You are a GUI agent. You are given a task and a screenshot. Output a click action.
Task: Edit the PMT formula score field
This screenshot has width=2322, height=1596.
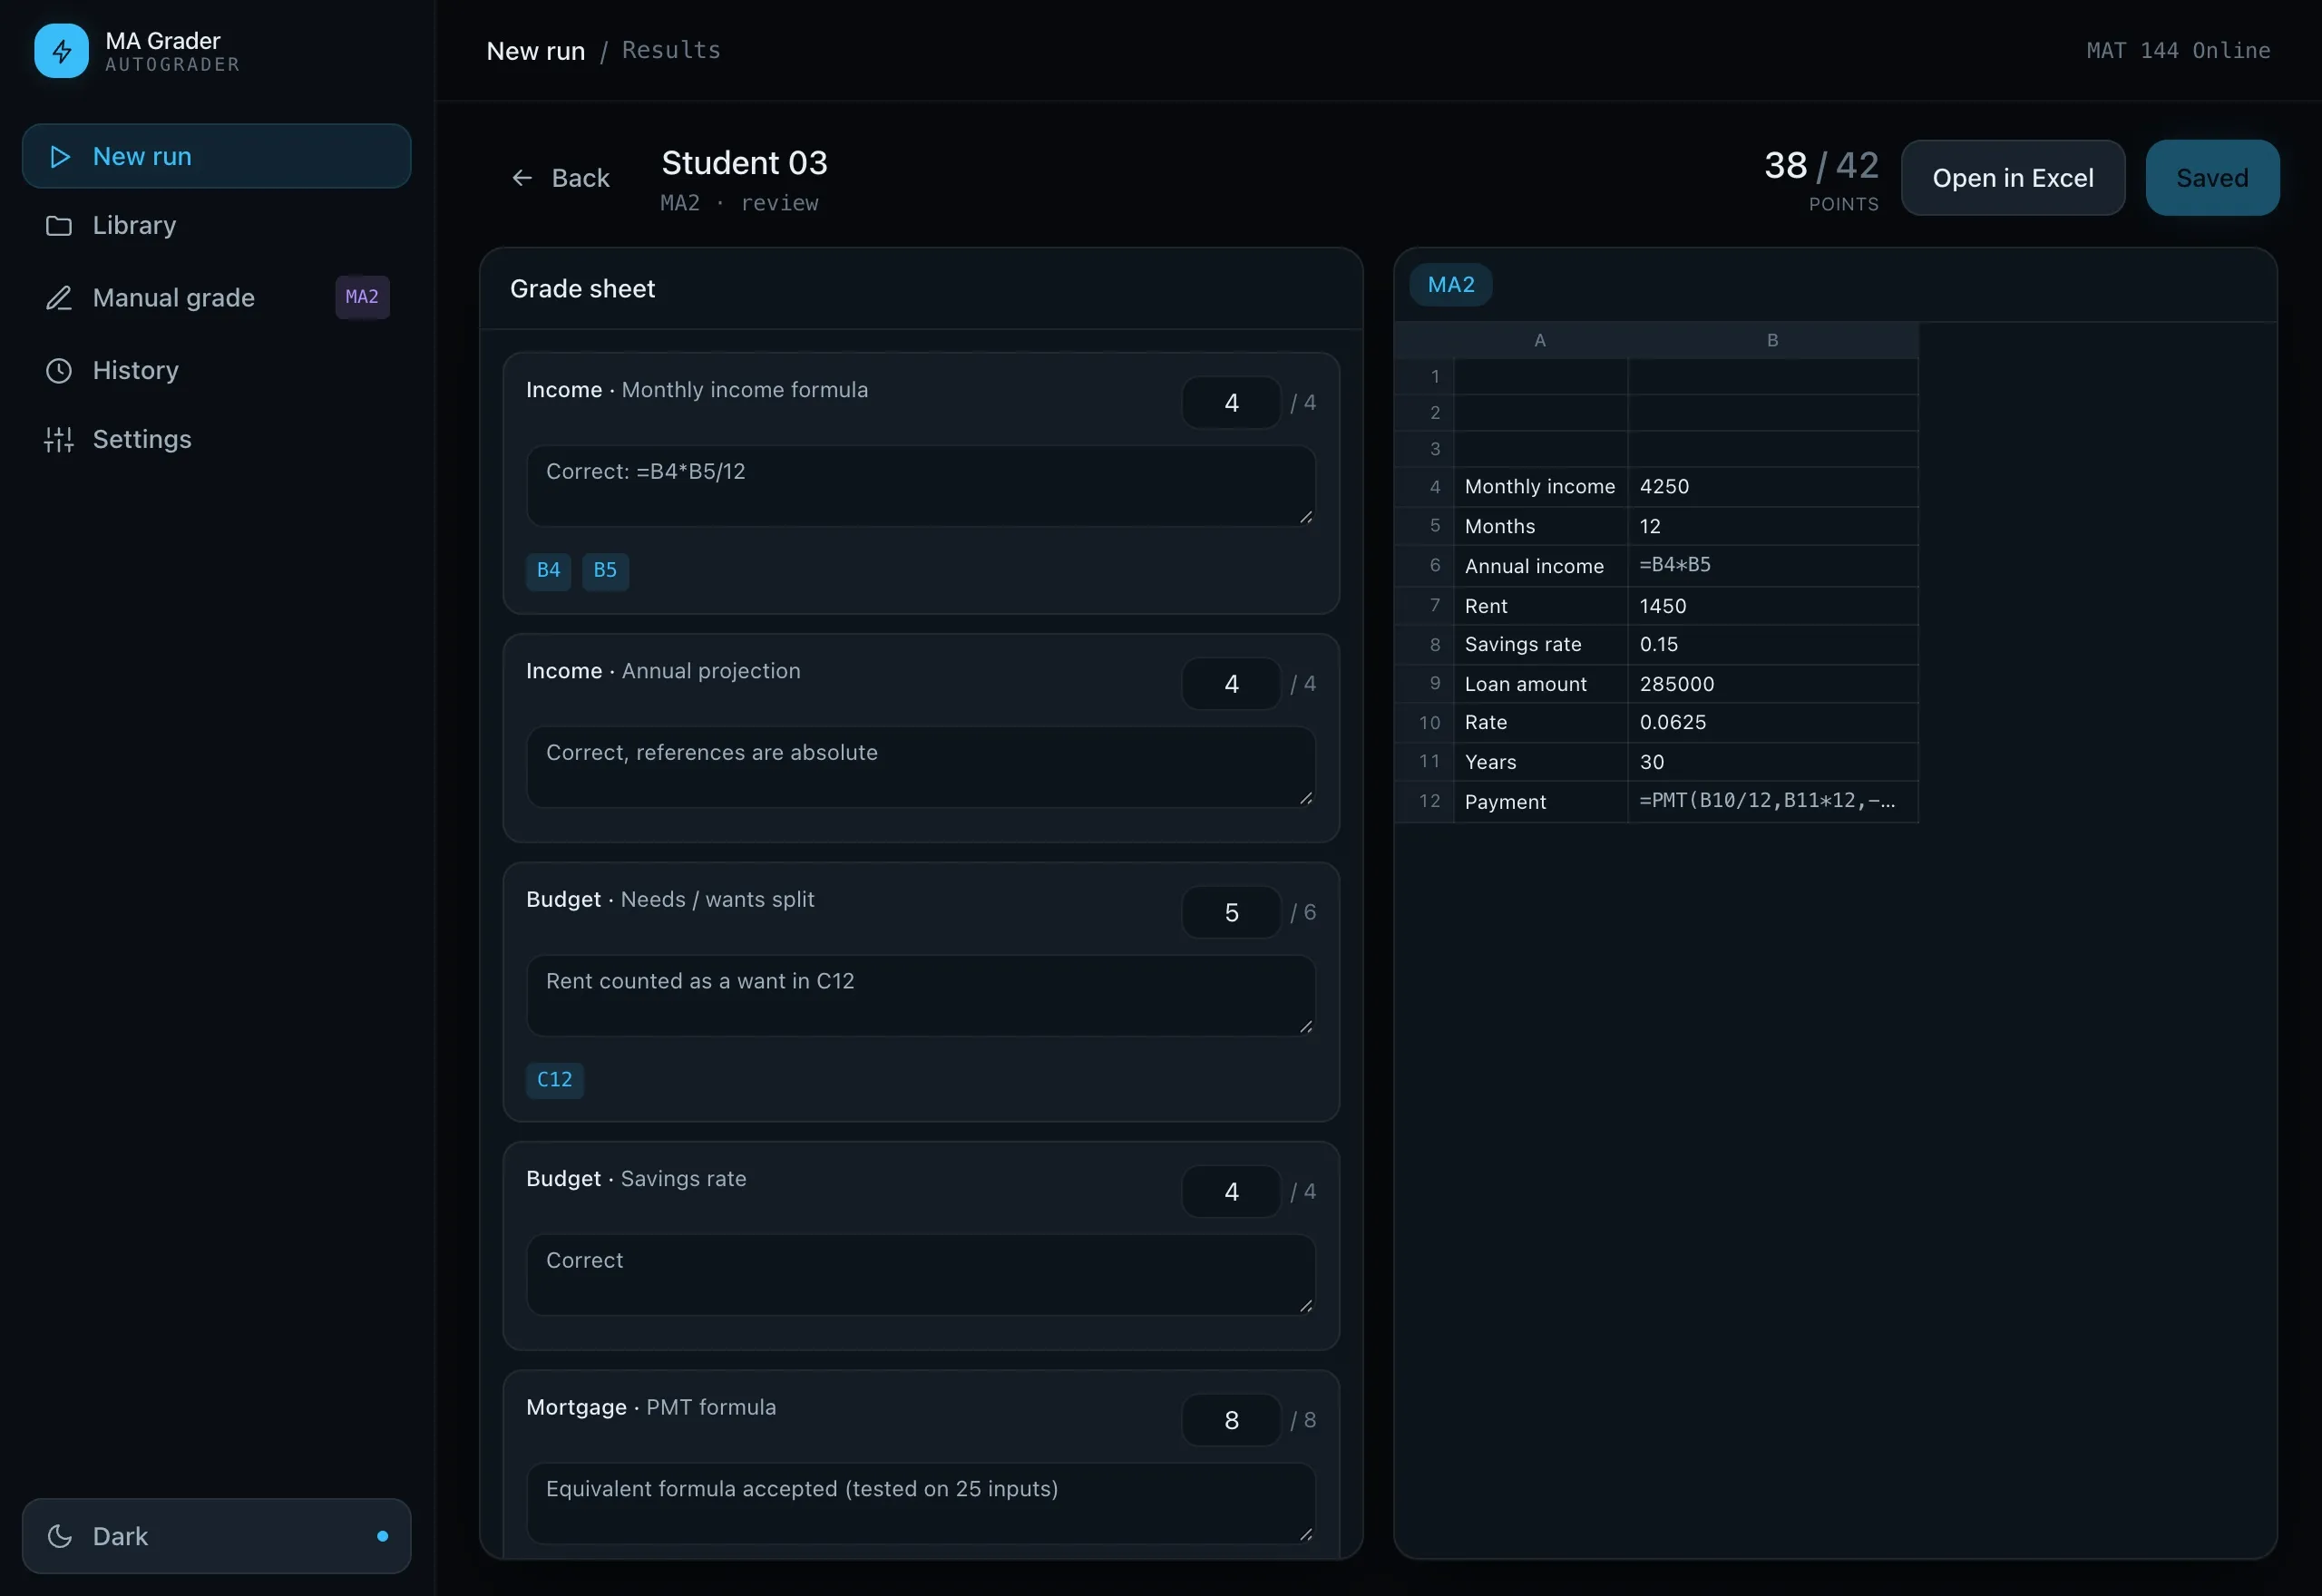pyautogui.click(x=1231, y=1421)
